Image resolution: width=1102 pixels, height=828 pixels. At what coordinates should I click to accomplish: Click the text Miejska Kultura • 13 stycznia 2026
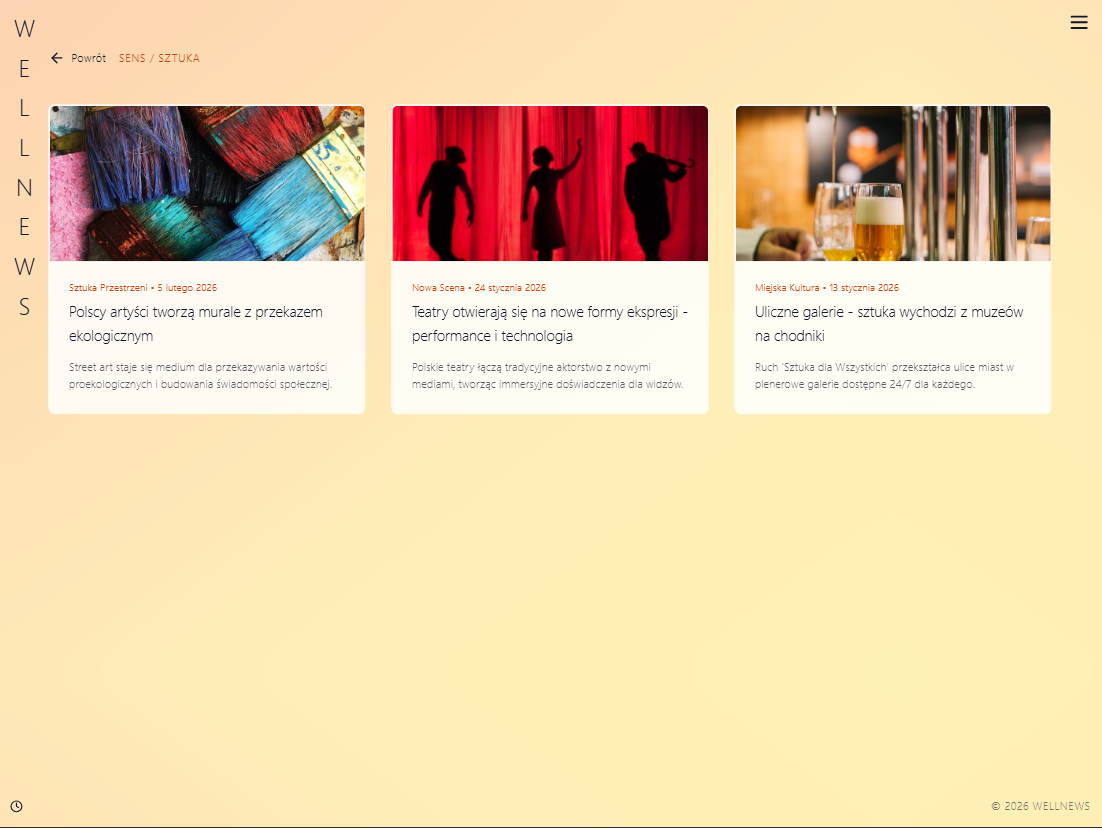(826, 287)
